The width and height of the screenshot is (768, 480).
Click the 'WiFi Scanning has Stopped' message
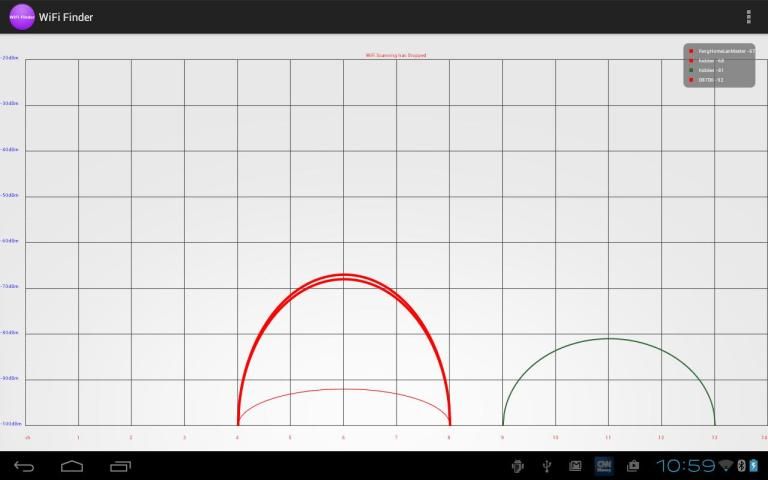tap(396, 55)
